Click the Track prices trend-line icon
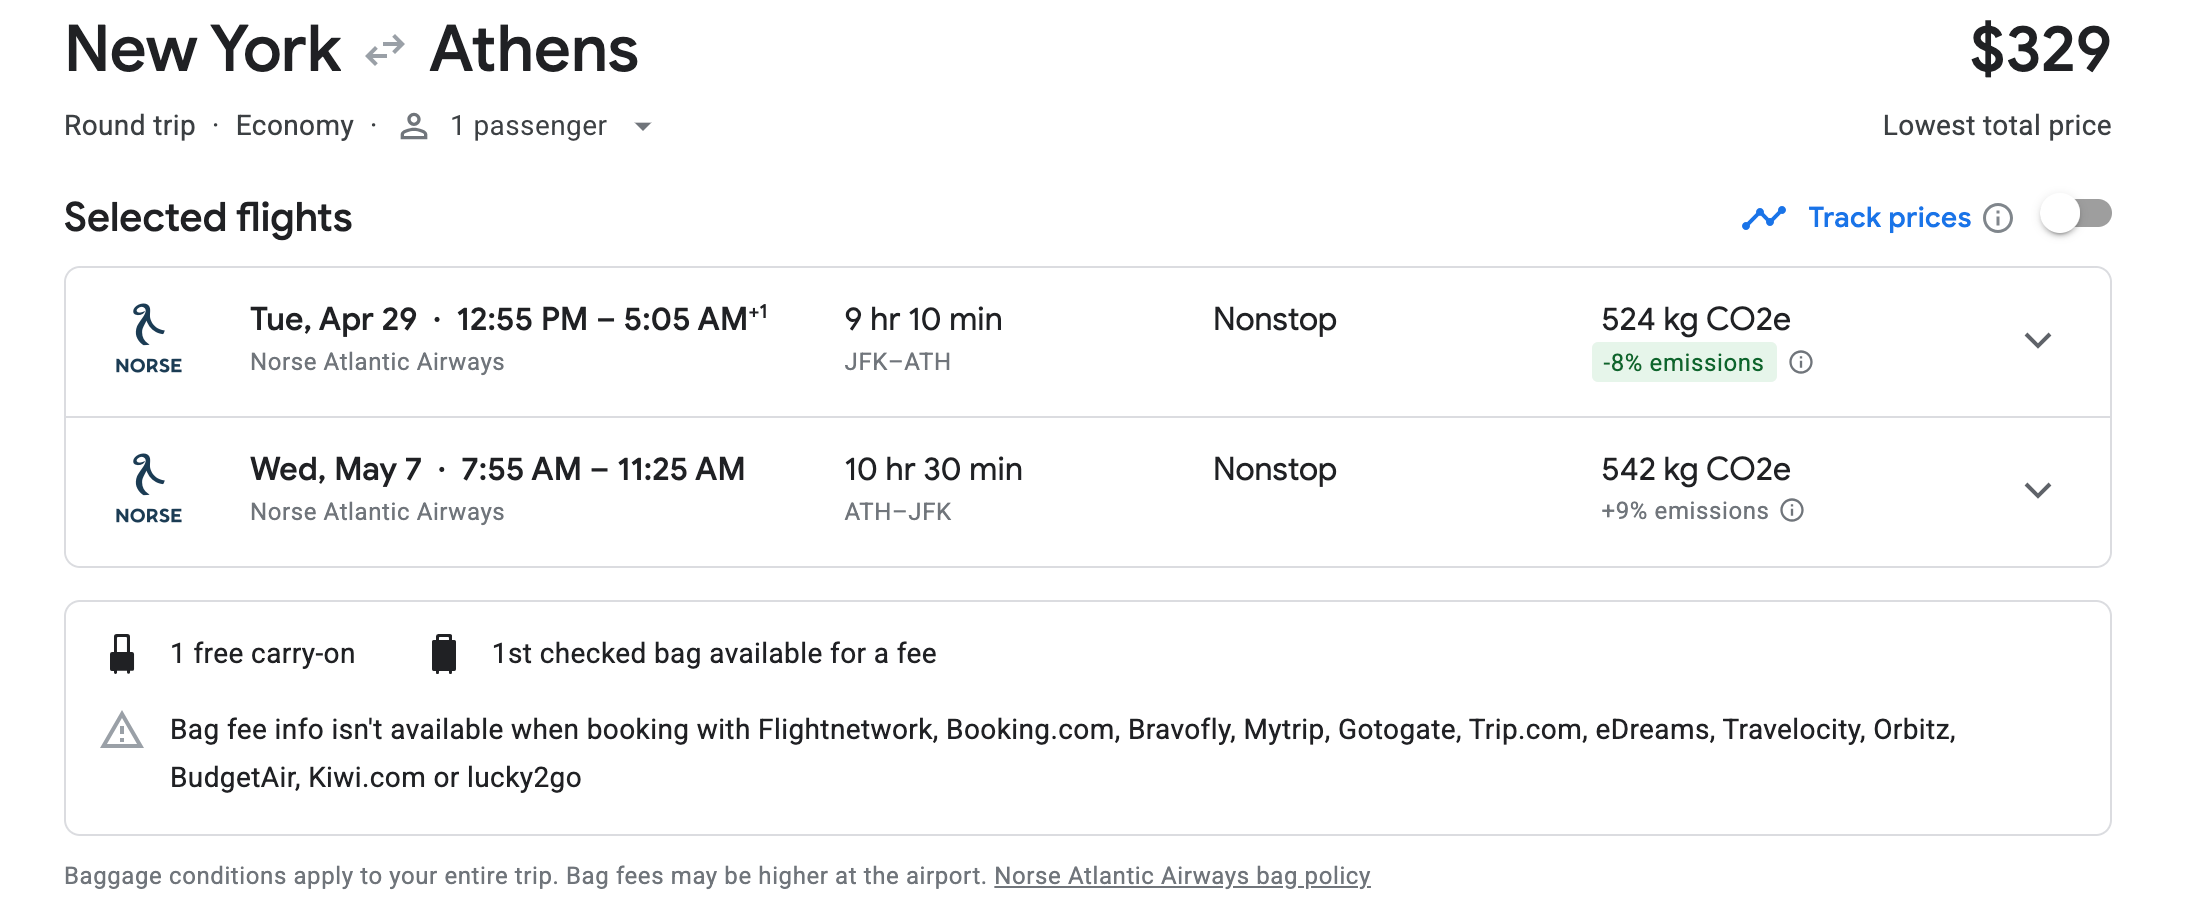The image size is (2188, 918). 1763,218
